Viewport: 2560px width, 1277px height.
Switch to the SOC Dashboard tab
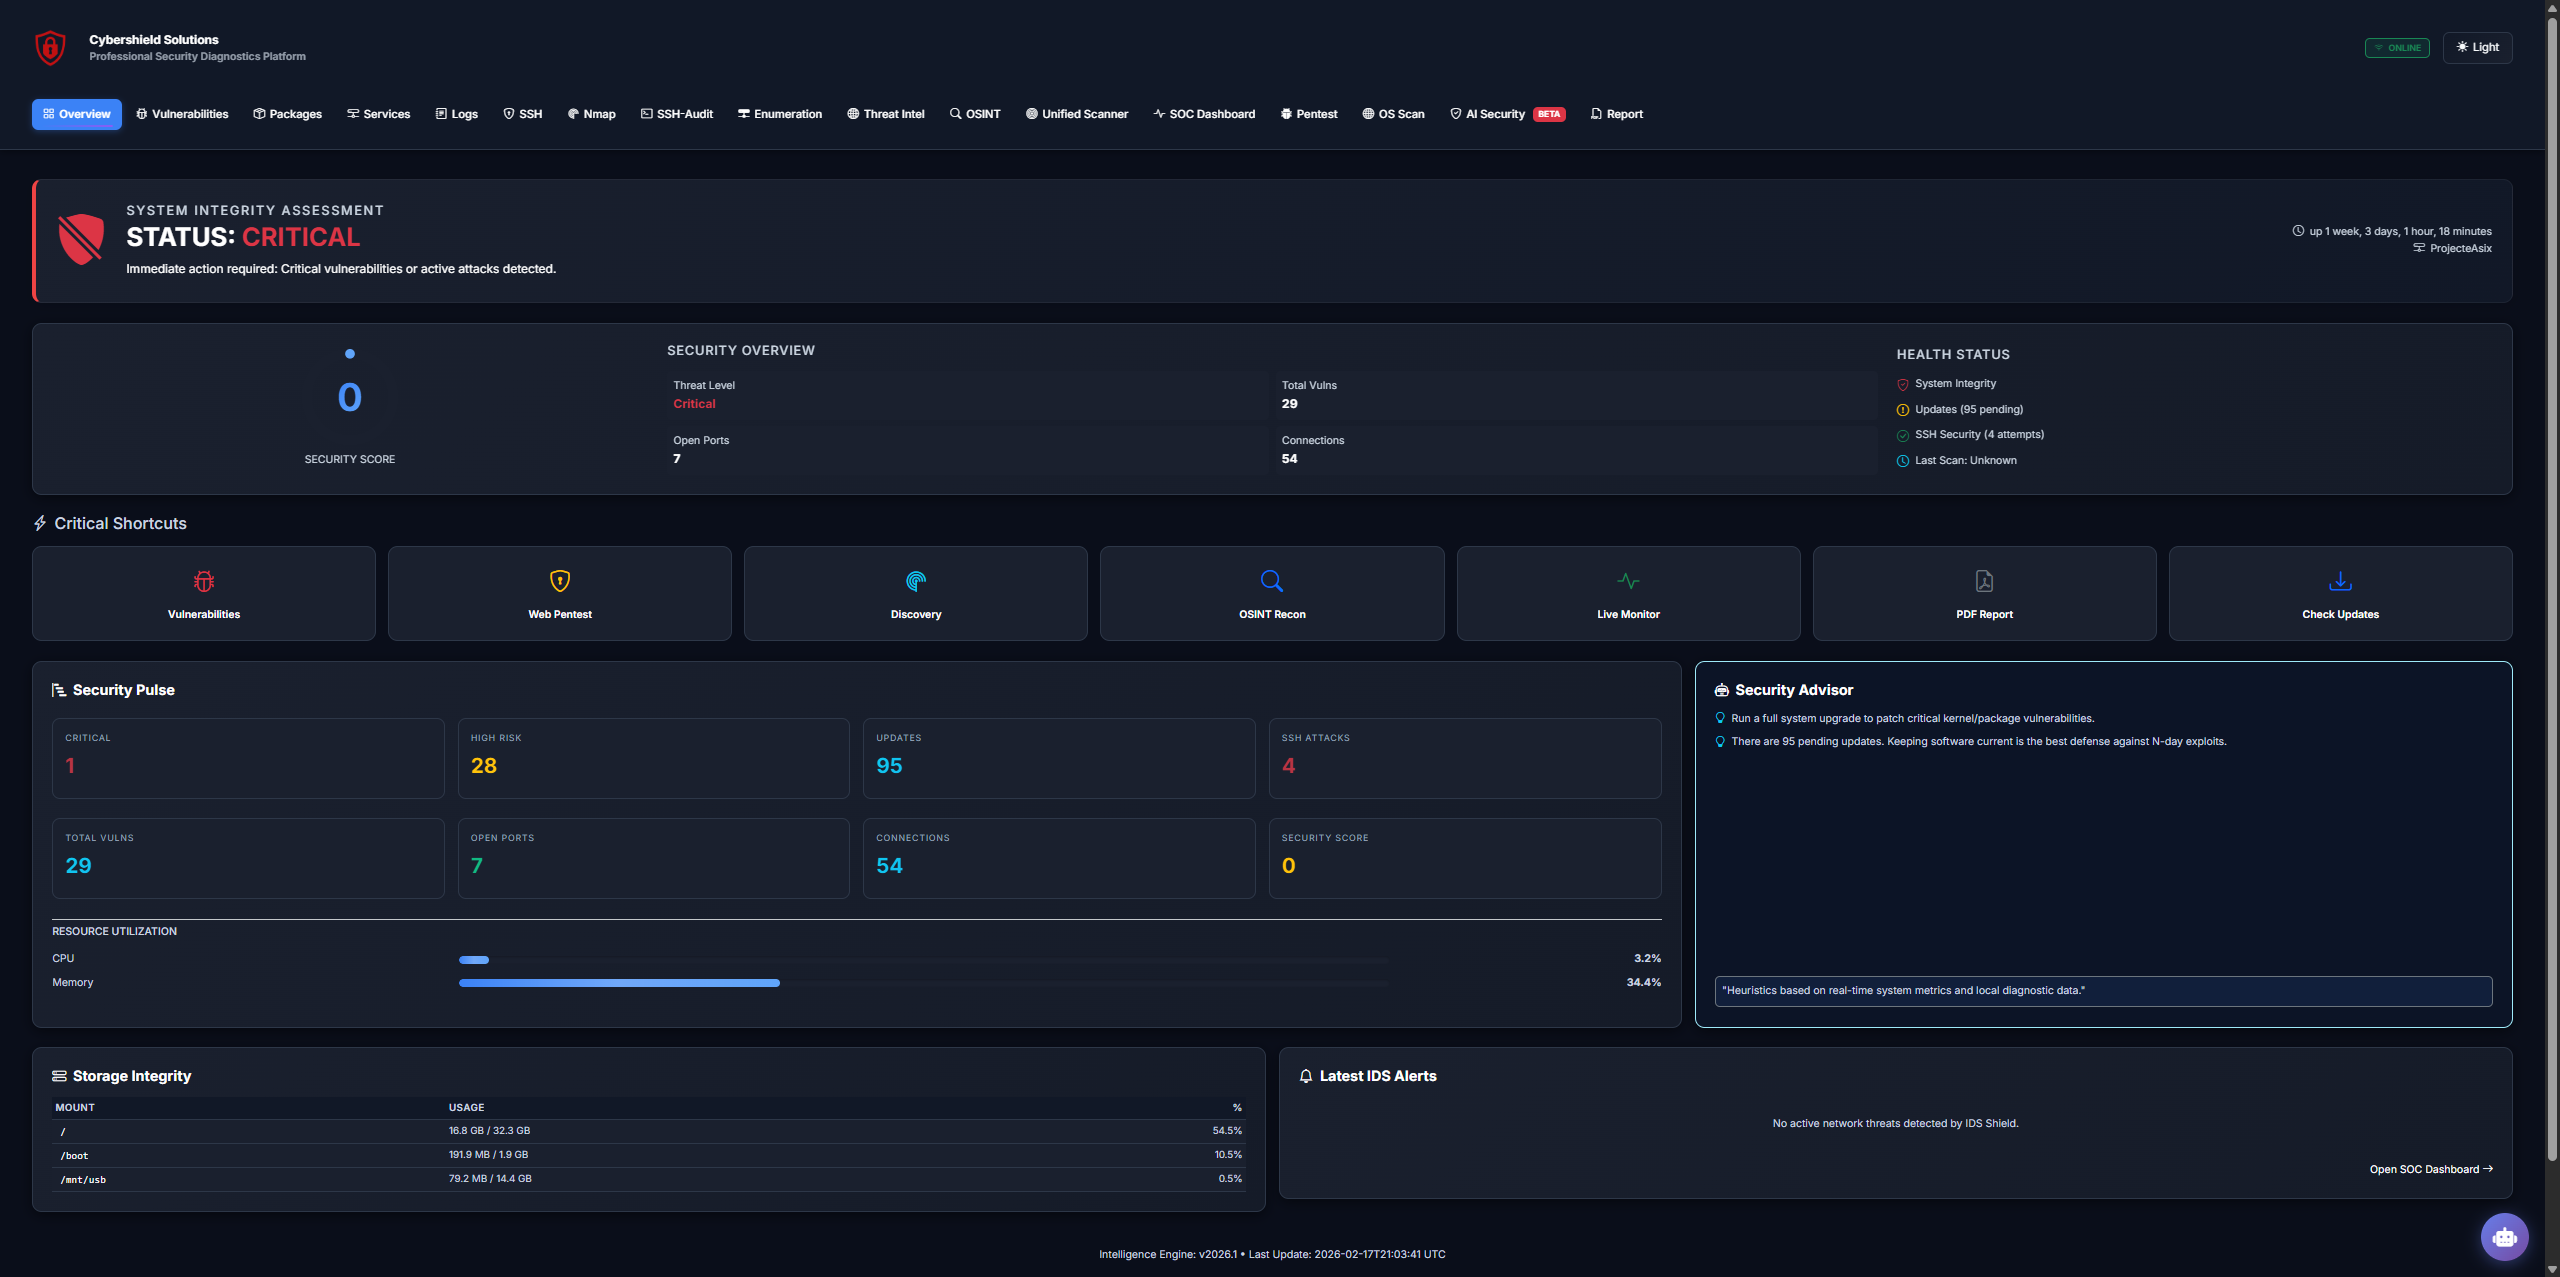pyautogui.click(x=1204, y=114)
